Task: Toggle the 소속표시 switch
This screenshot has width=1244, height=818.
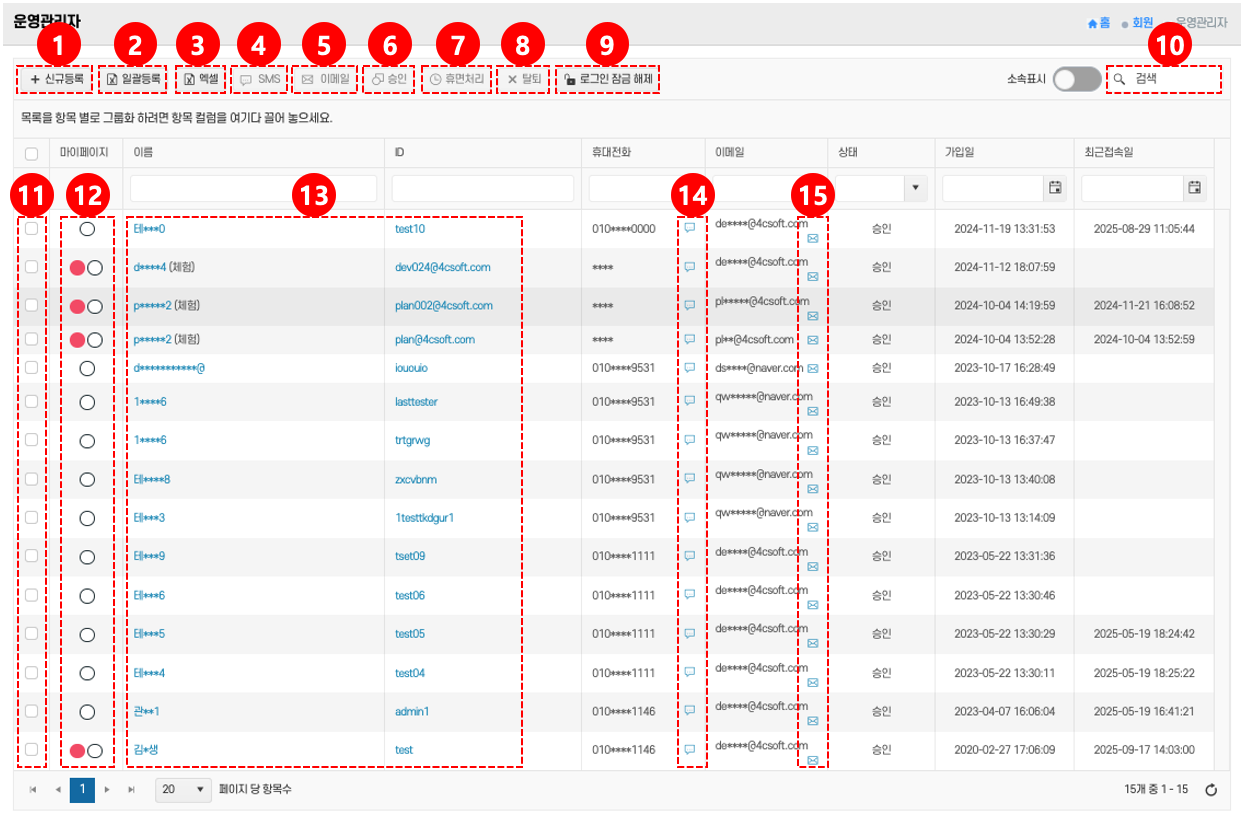Action: pos(1076,79)
